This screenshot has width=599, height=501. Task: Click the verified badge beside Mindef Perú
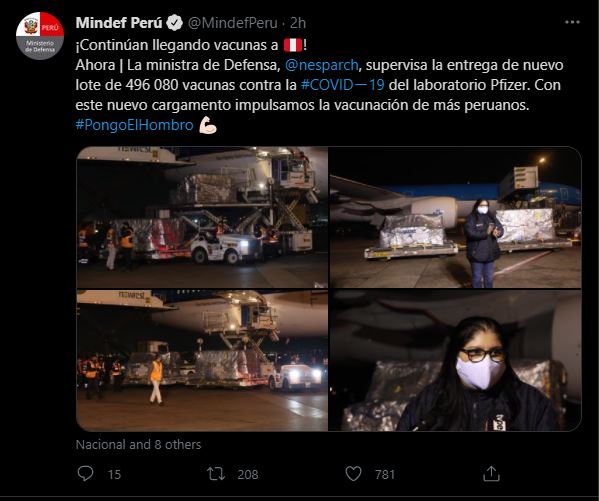coord(175,23)
